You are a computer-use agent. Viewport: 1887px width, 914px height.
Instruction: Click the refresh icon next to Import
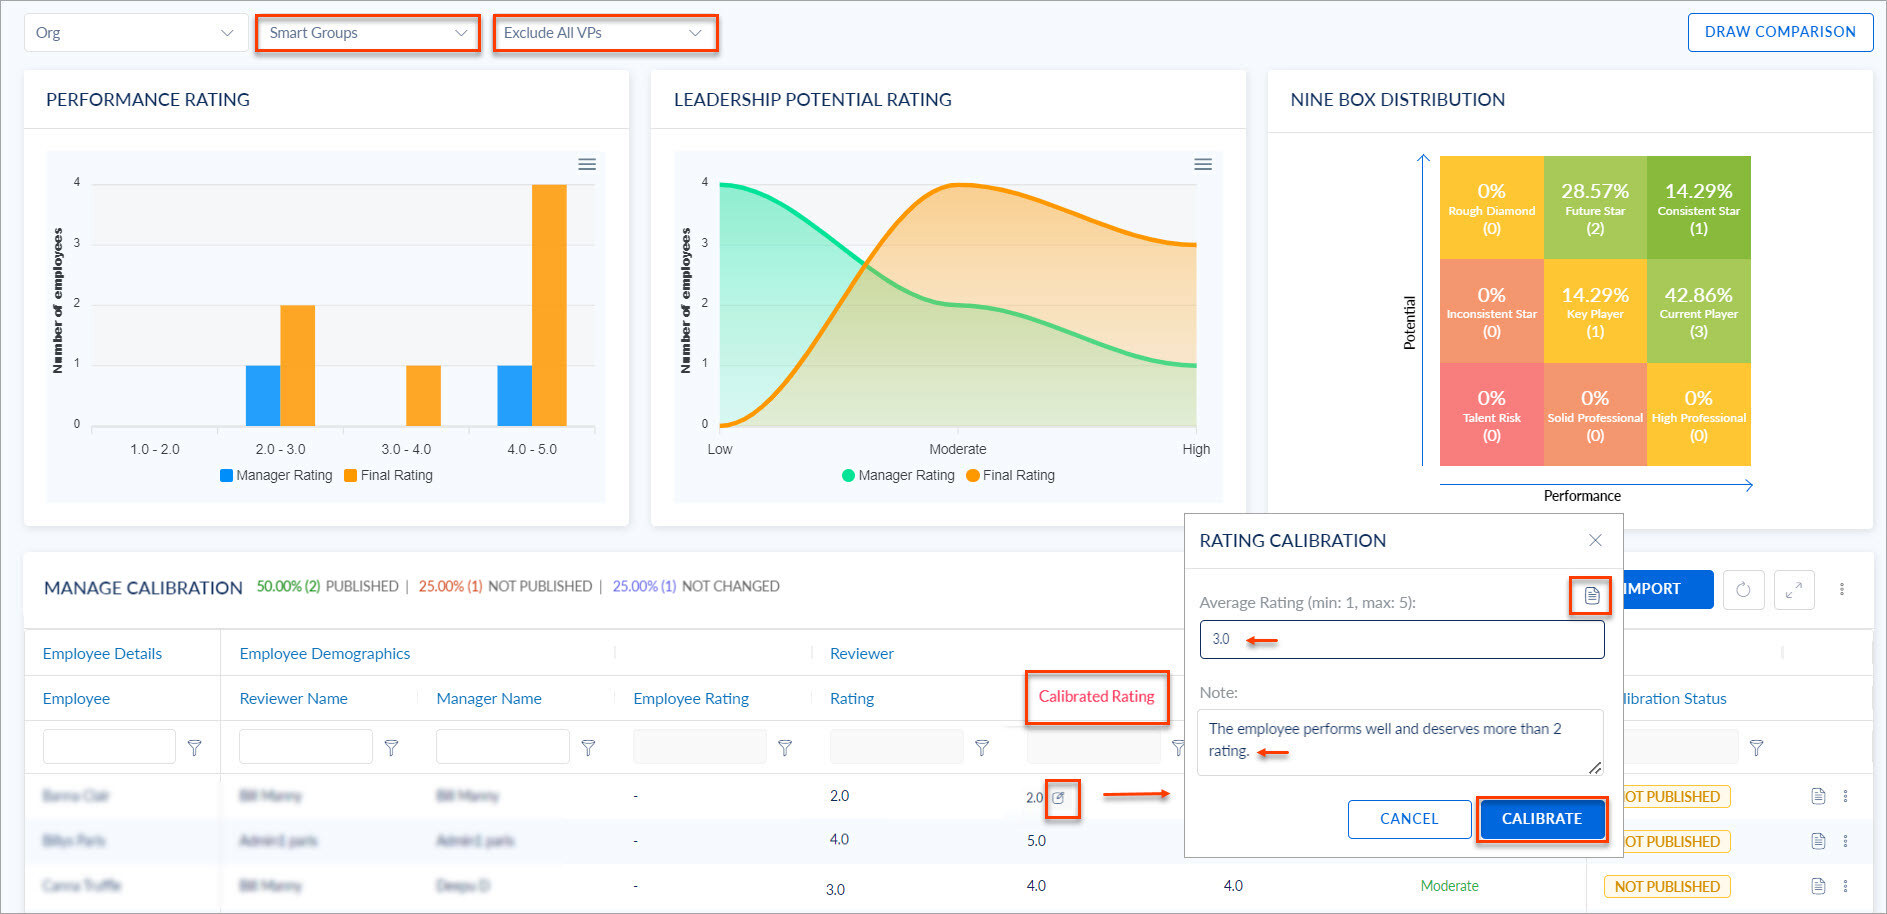(1743, 590)
